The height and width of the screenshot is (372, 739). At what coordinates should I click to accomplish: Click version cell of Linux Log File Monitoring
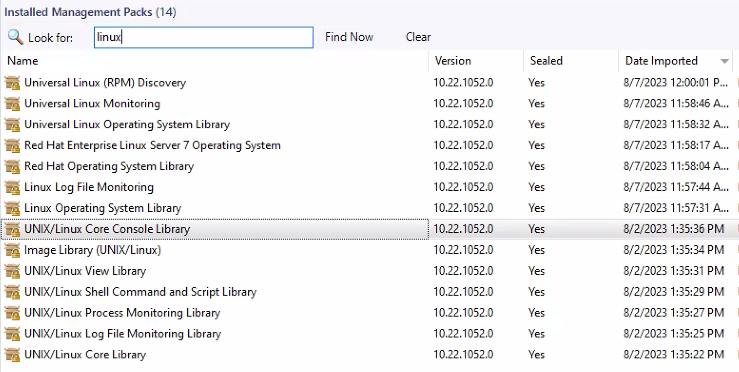(463, 187)
